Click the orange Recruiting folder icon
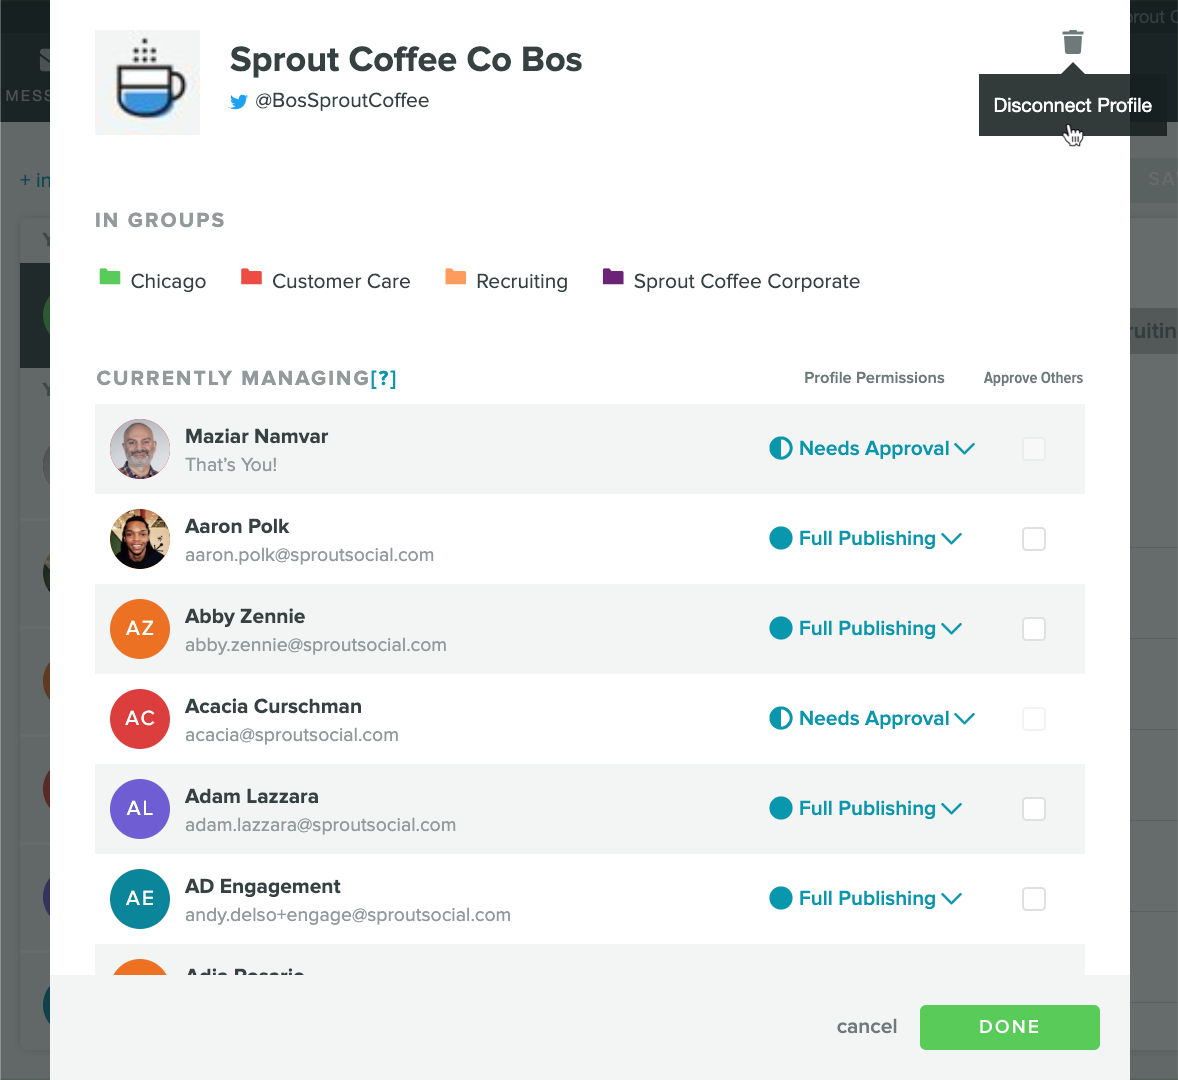Viewport: 1178px width, 1080px height. 455,277
